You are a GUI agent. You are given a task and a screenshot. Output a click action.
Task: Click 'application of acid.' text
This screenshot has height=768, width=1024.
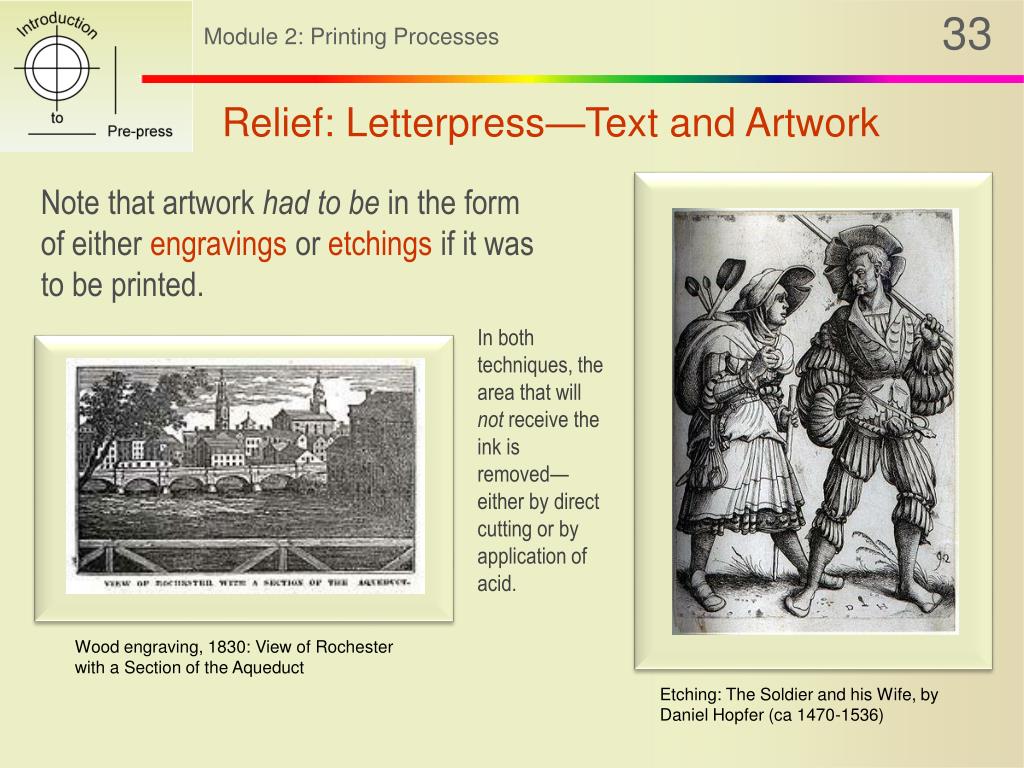coord(532,570)
